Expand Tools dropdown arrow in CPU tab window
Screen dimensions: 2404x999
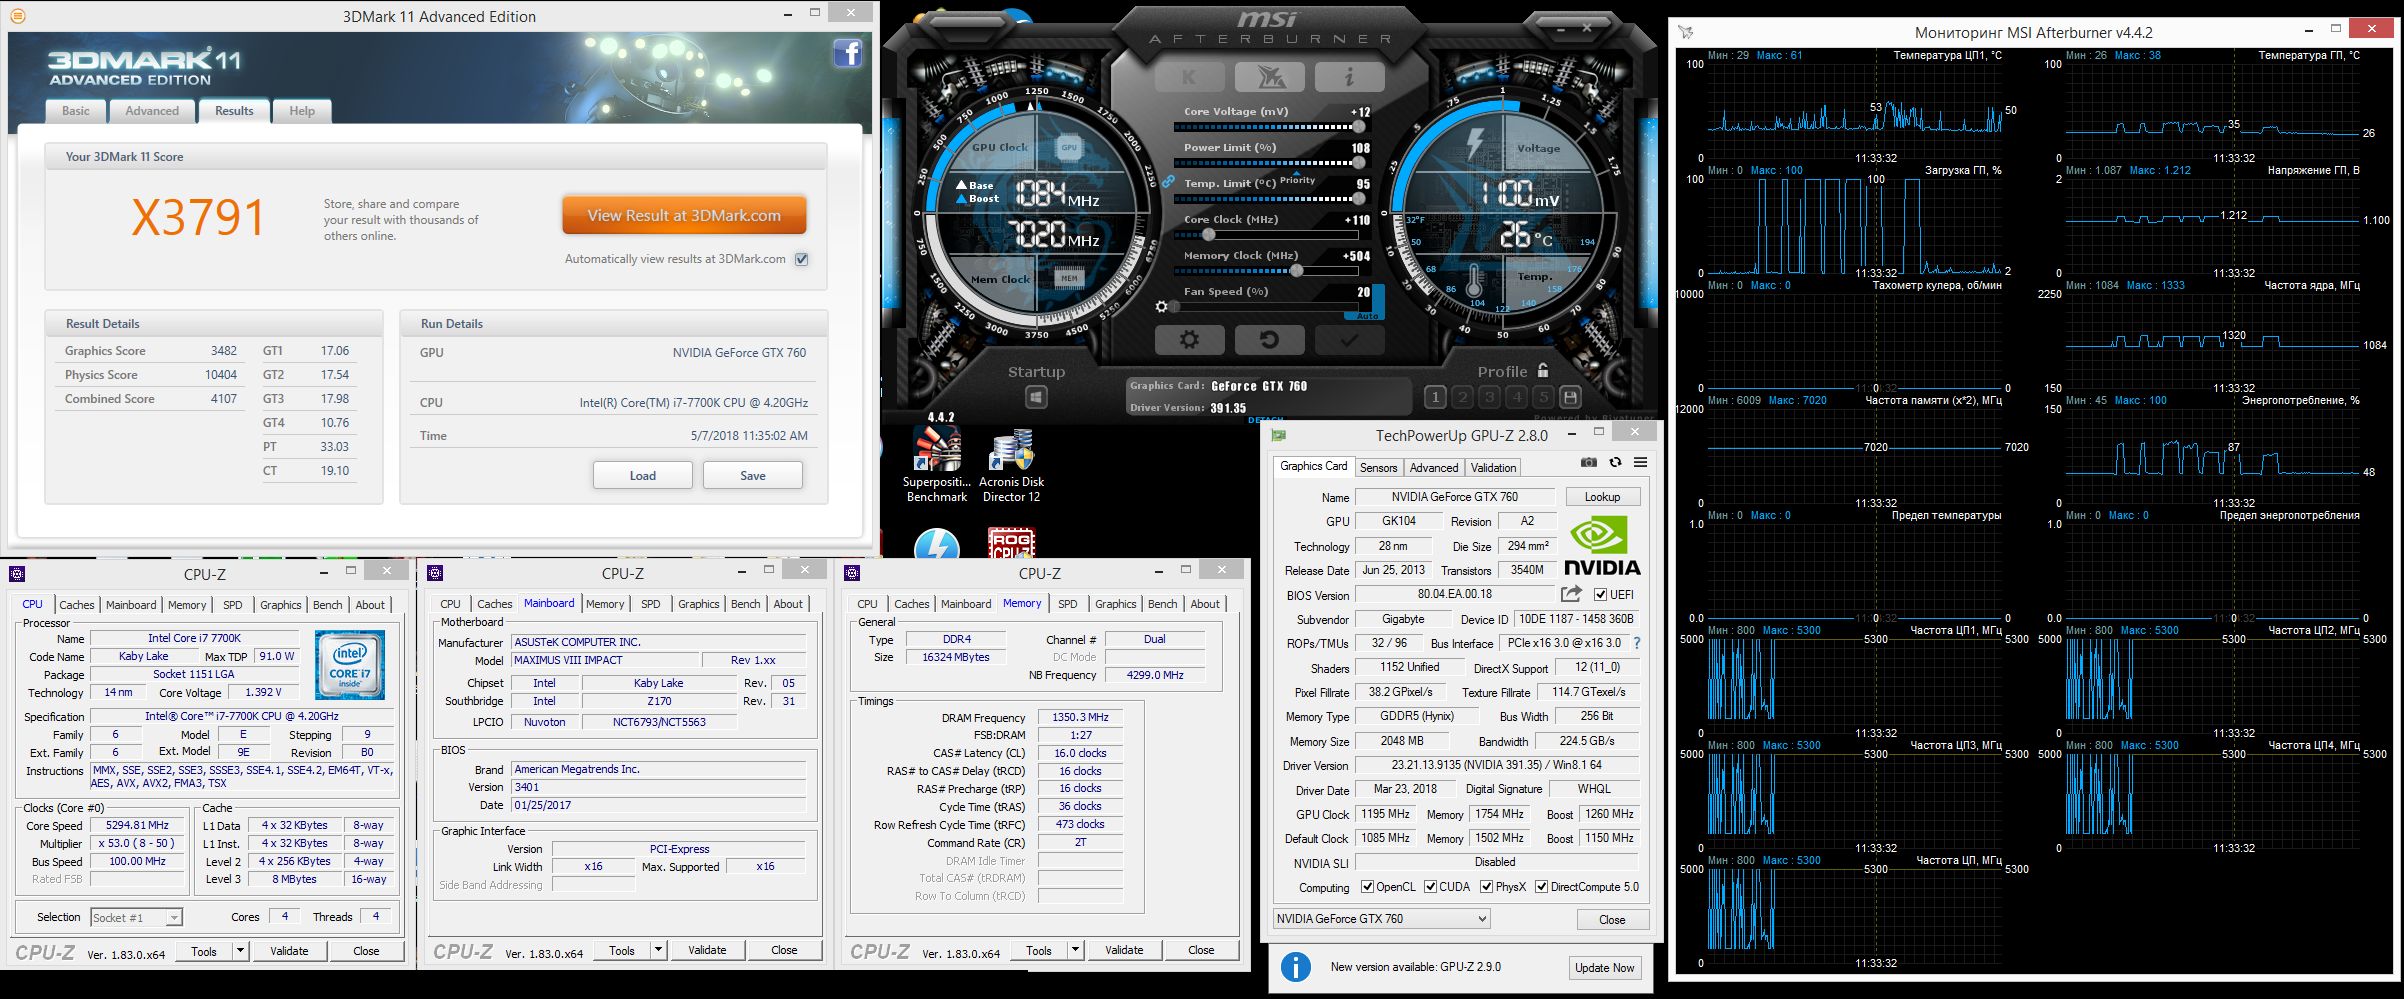[x=240, y=950]
